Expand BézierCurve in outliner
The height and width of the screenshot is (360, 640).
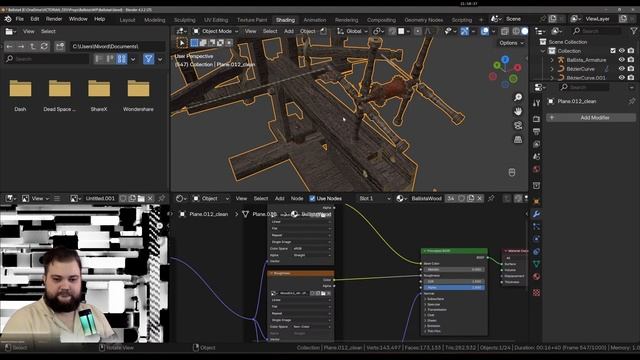pos(552,69)
